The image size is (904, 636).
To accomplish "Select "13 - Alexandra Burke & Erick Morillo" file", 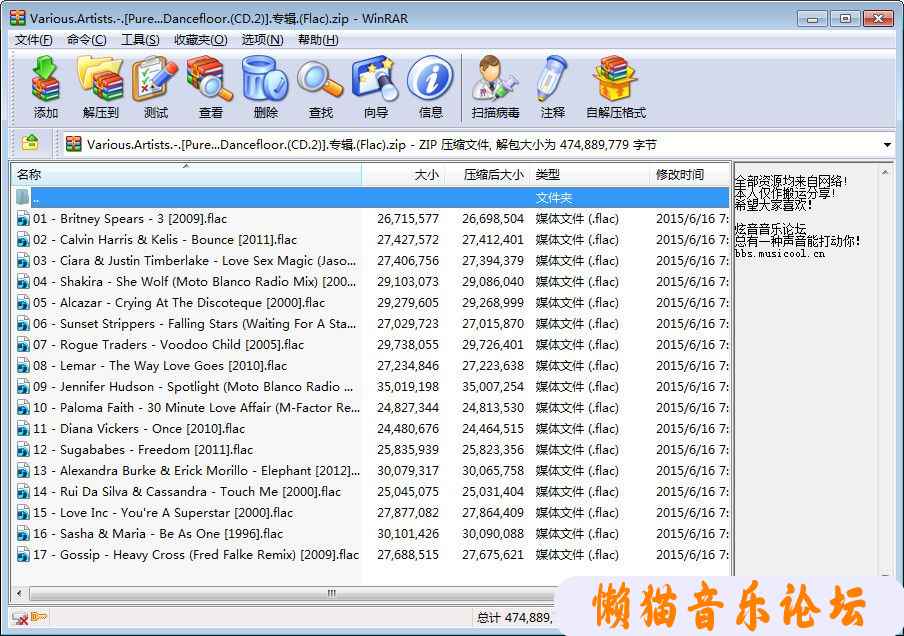I will coord(196,471).
